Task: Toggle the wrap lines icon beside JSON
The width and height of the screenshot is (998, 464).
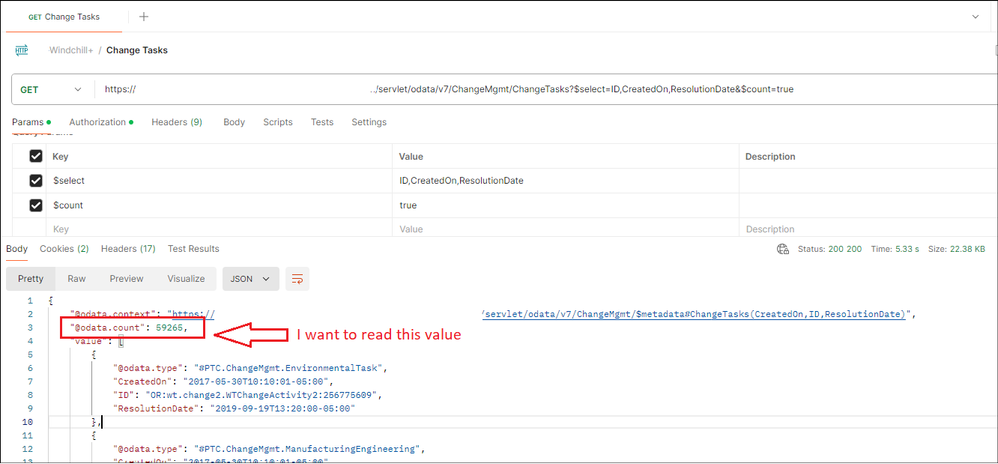Action: click(297, 279)
